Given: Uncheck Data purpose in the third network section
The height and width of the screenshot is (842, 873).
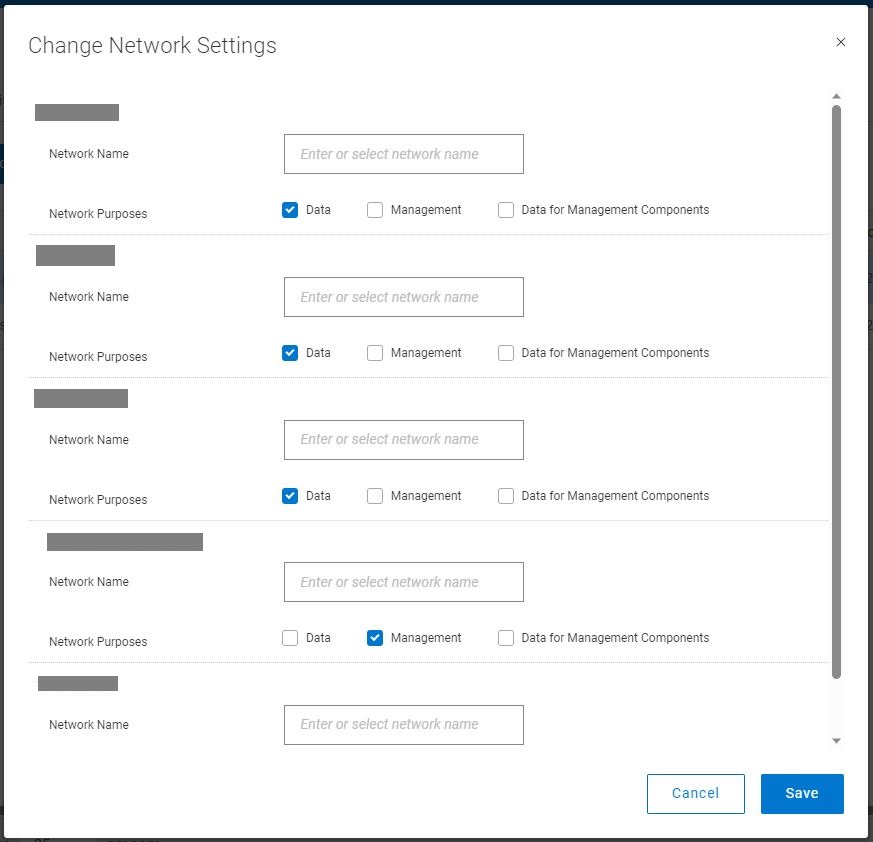Looking at the screenshot, I should pos(290,496).
